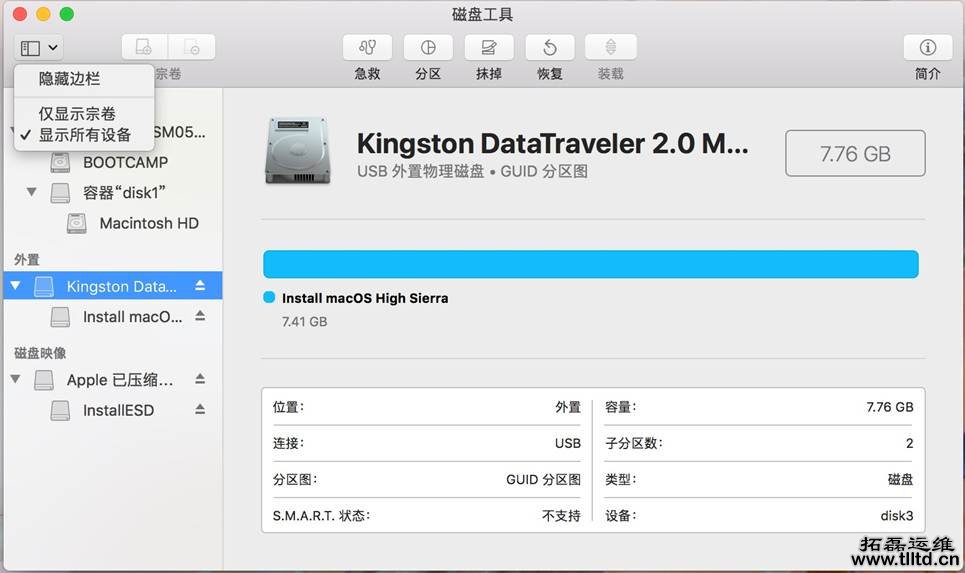Open the Partition (分区) tool
This screenshot has width=965, height=573.
428,48
